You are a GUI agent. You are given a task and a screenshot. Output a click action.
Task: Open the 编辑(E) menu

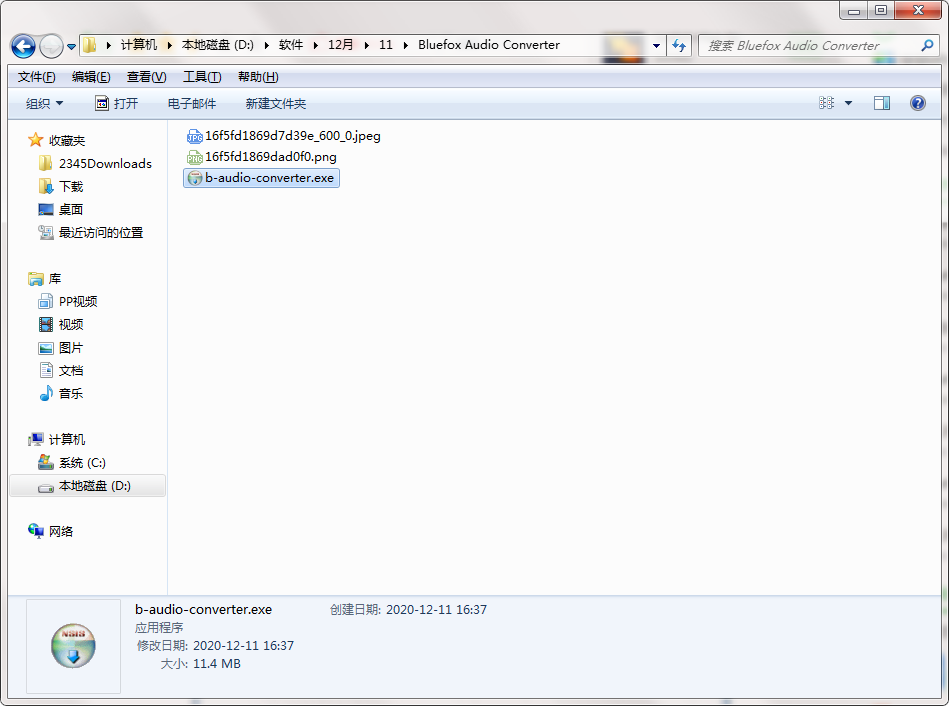pos(91,77)
